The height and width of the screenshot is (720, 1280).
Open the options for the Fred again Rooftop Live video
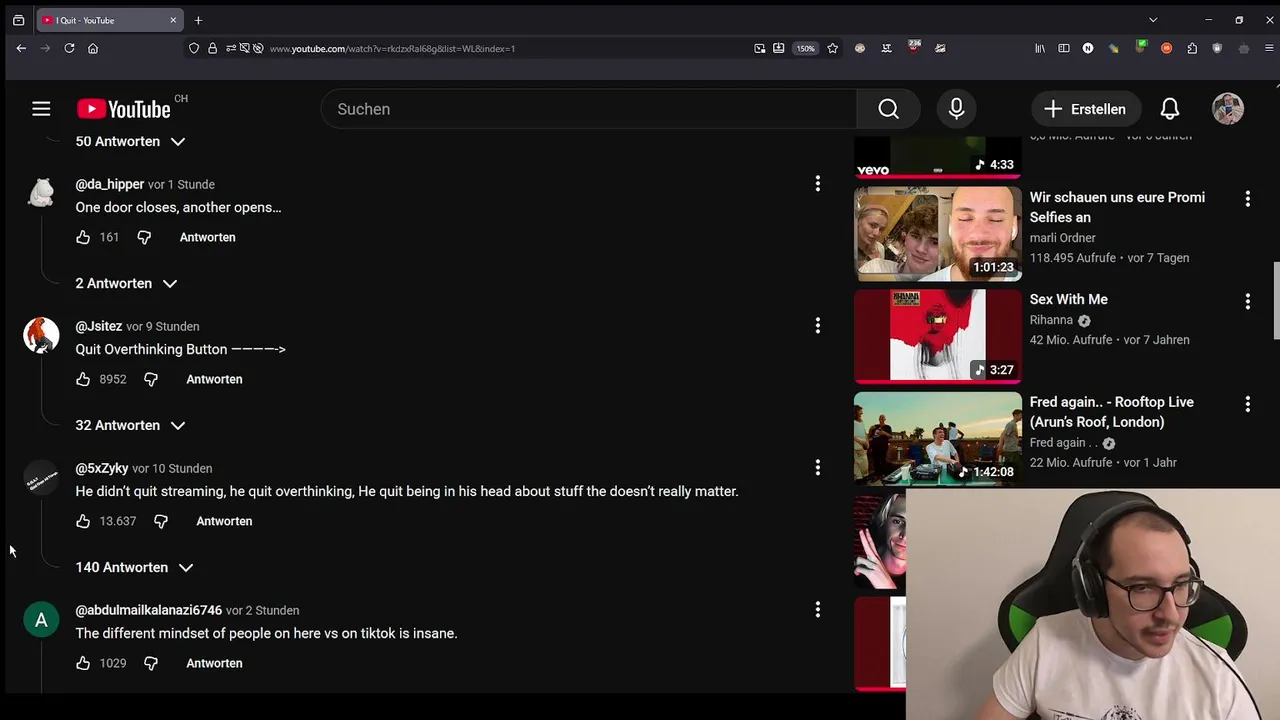tap(1247, 404)
